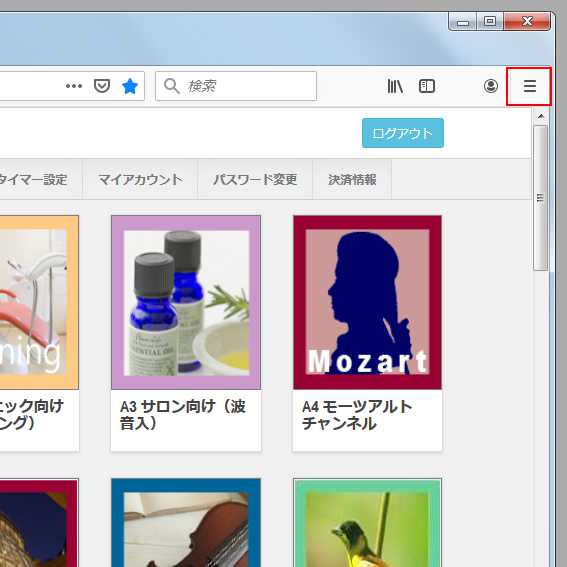
Task: Minimize the Firefox window
Action: [x=462, y=22]
